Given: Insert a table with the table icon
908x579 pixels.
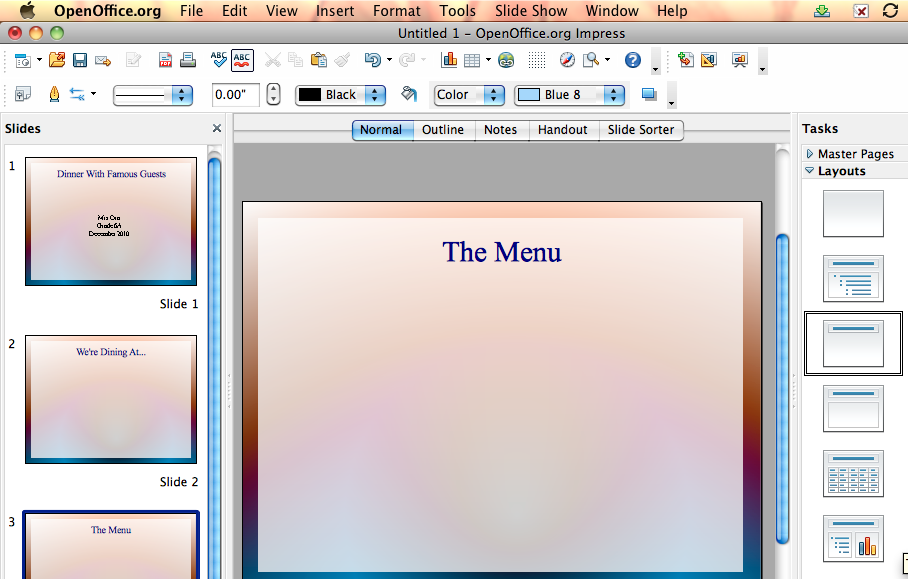Looking at the screenshot, I should 472,60.
